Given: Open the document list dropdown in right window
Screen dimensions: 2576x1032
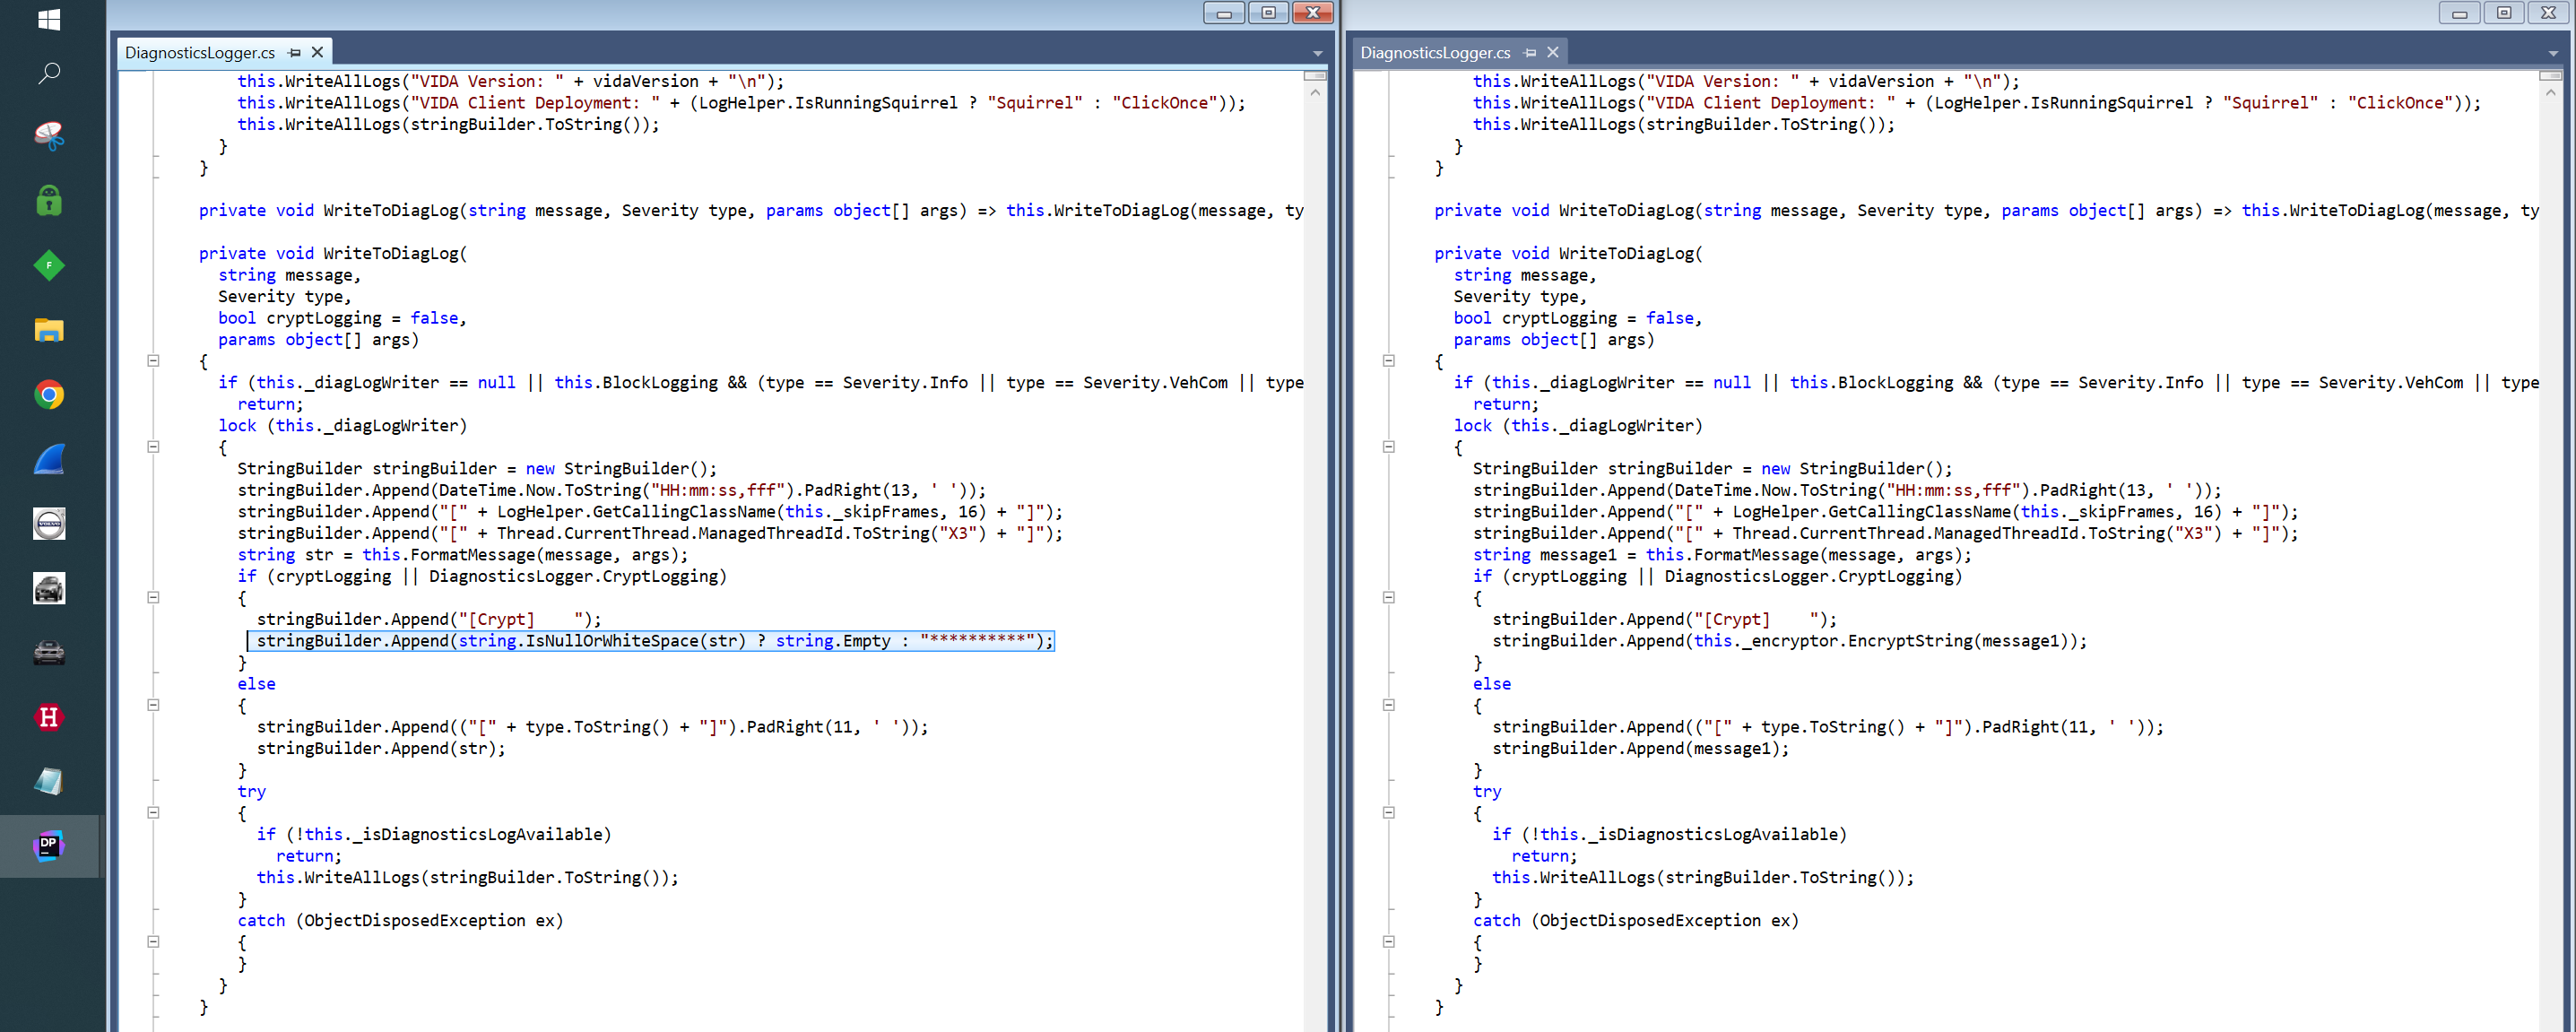Looking at the screenshot, I should point(2552,54).
